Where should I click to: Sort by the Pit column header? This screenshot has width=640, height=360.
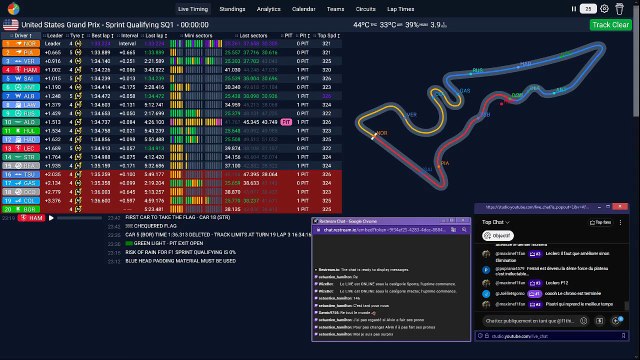coord(302,36)
